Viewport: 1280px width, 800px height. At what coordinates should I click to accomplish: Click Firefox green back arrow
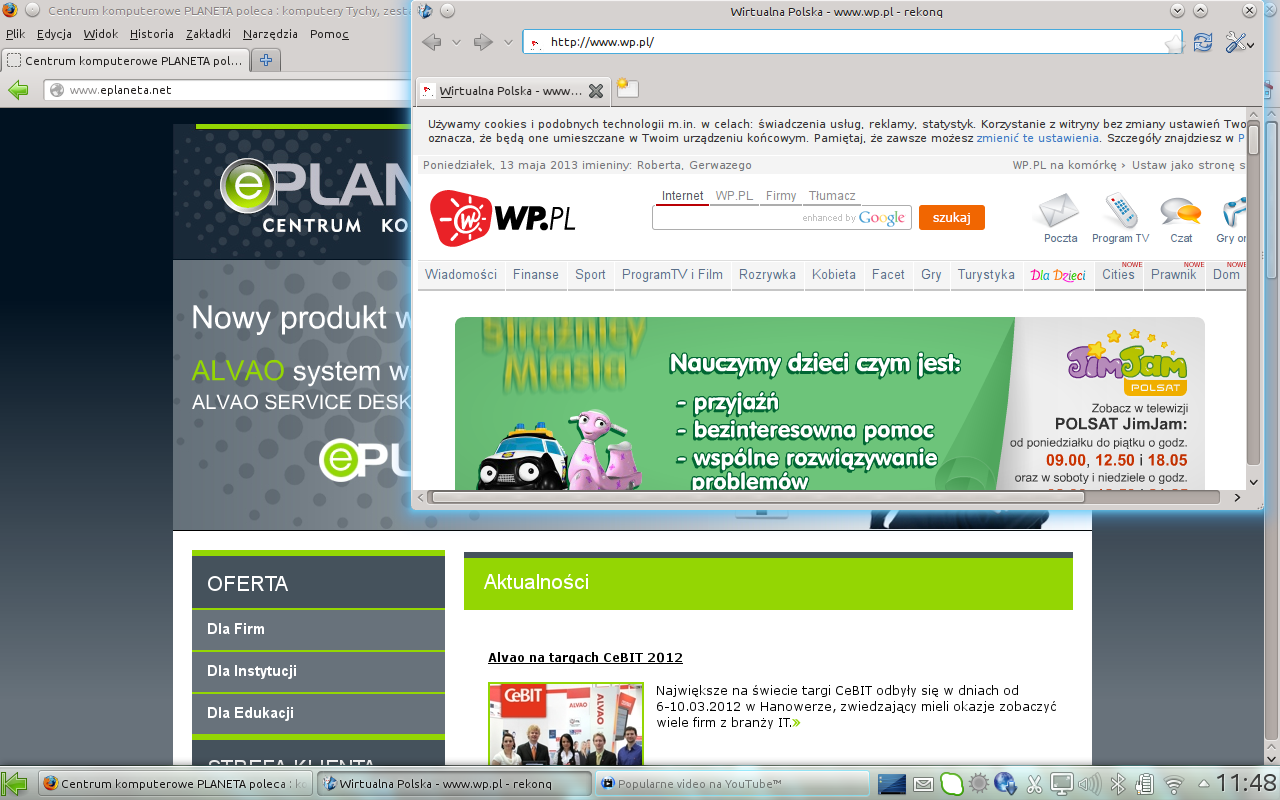[x=18, y=90]
